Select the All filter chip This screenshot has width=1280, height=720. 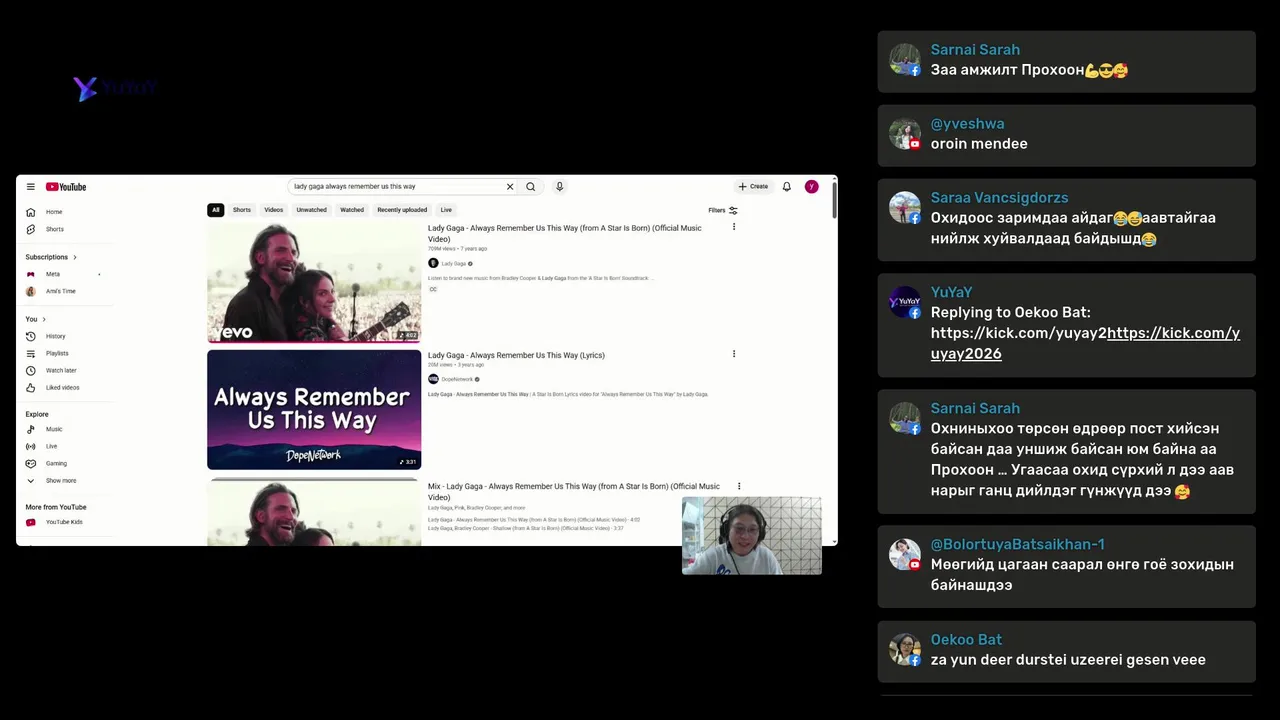215,210
